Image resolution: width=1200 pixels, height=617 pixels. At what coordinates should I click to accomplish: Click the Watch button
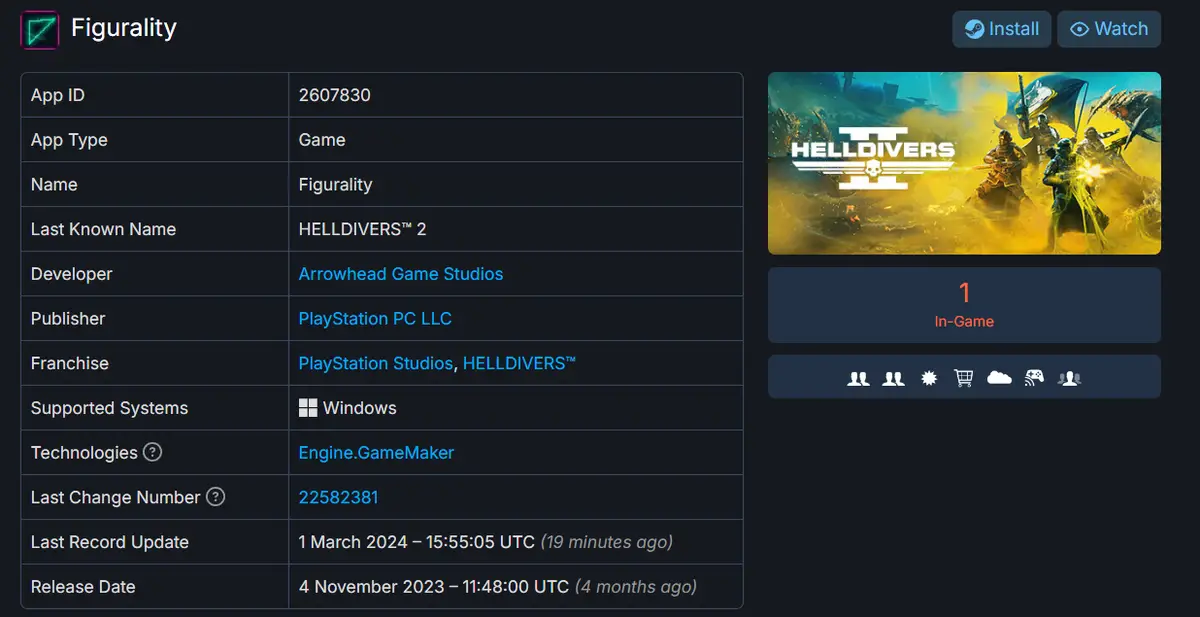pyautogui.click(x=1109, y=29)
